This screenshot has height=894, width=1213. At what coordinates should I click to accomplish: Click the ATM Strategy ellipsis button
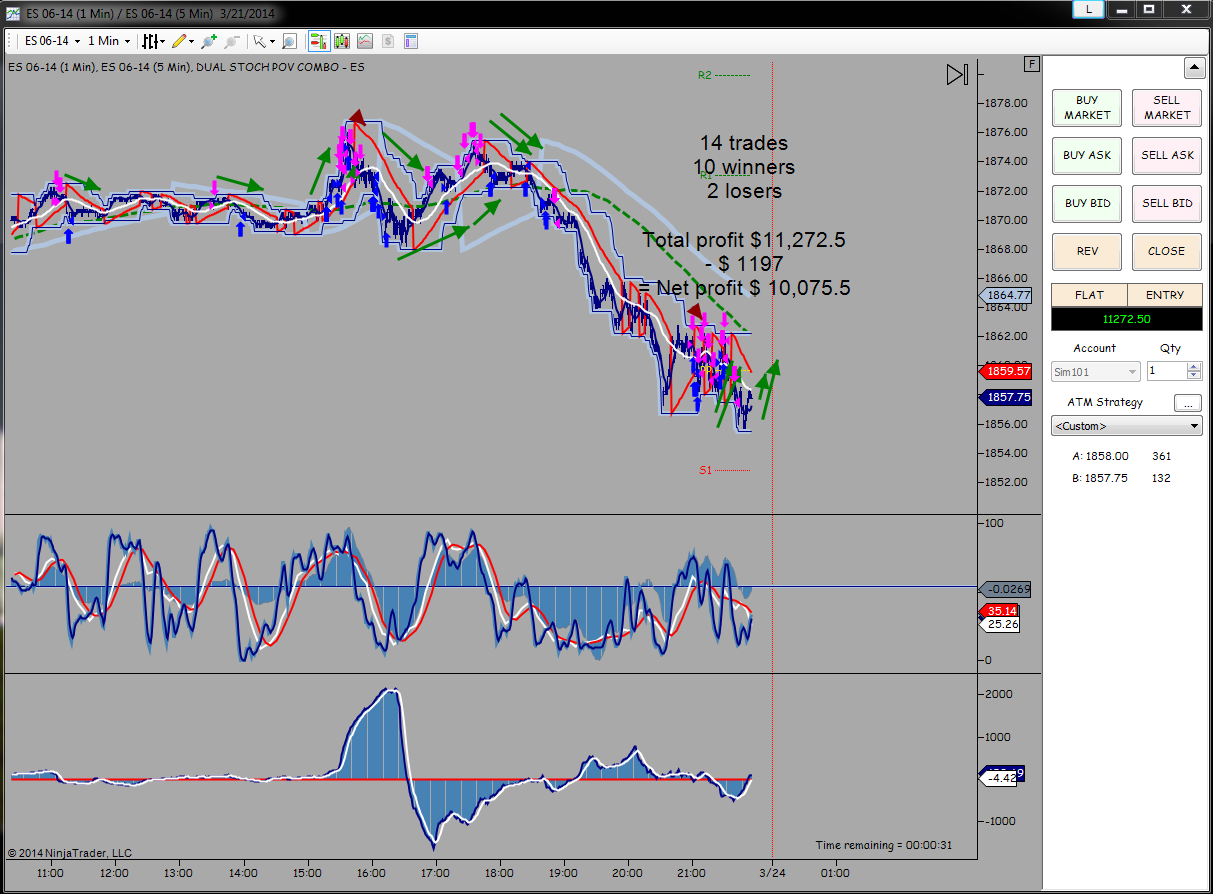[x=1187, y=403]
